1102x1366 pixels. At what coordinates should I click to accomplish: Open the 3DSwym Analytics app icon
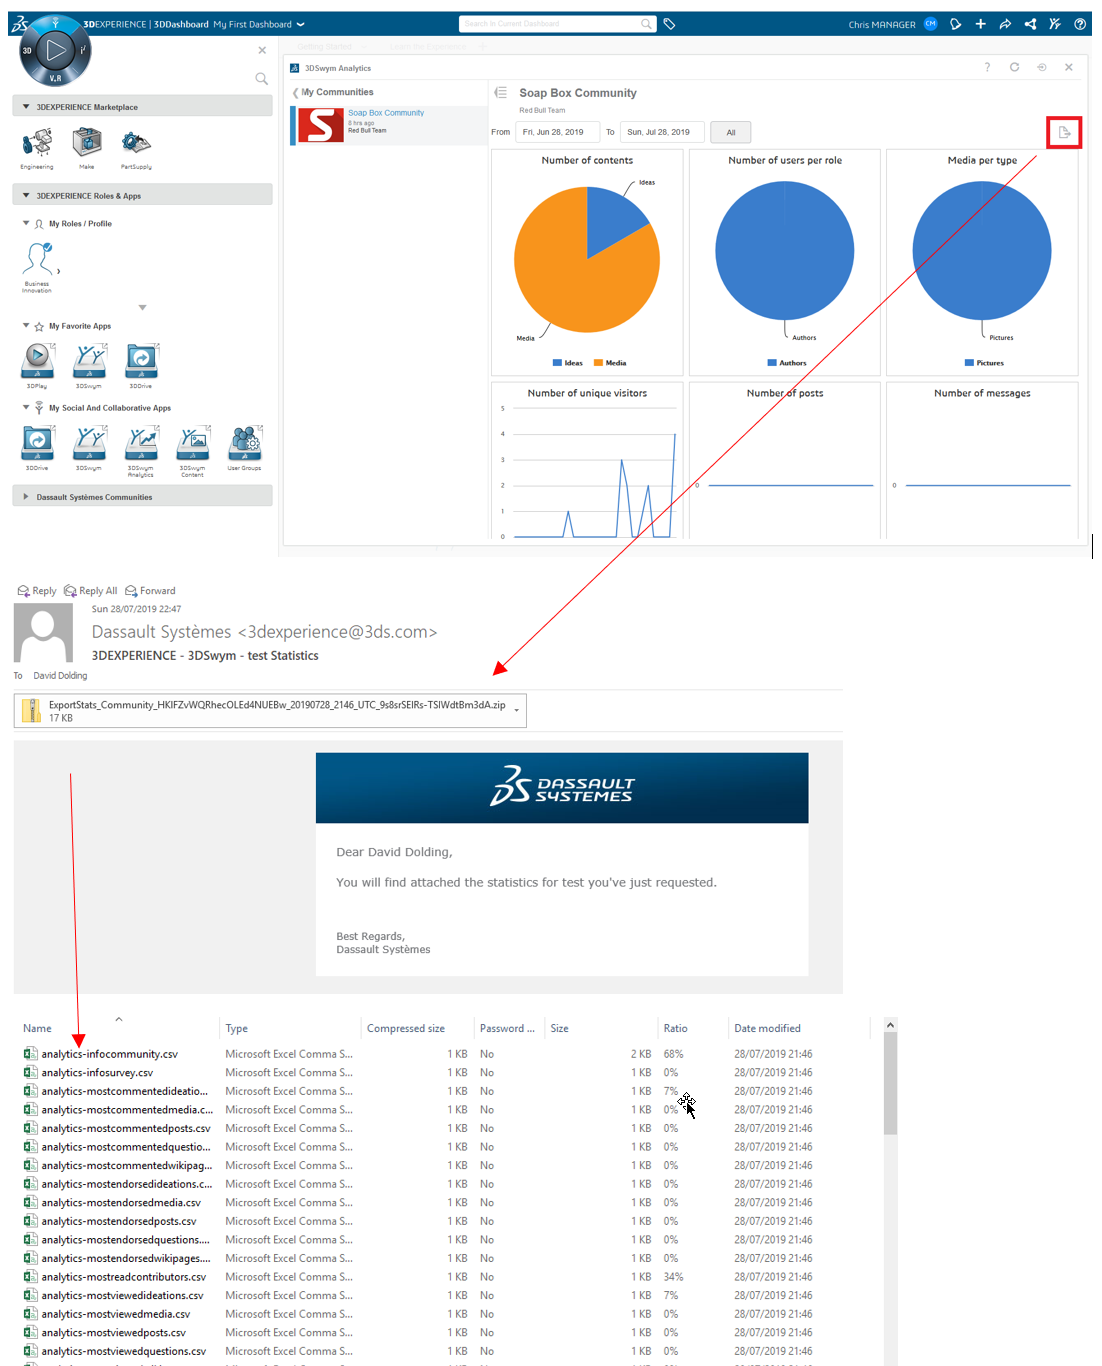click(141, 443)
